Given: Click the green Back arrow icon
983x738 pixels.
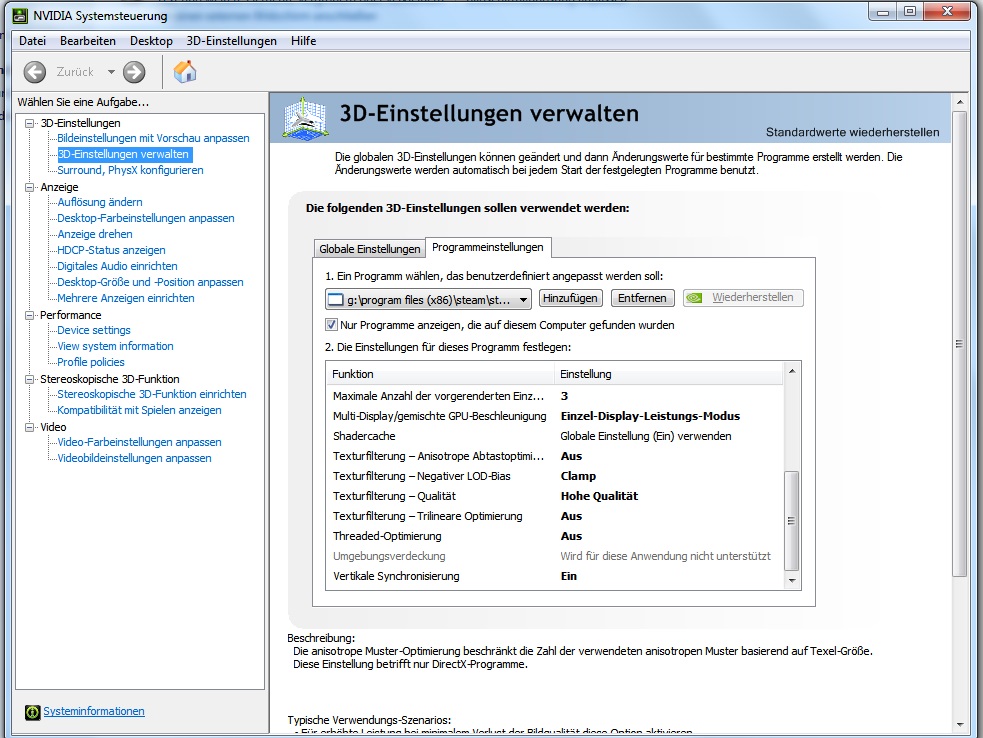Looking at the screenshot, I should click(35, 72).
